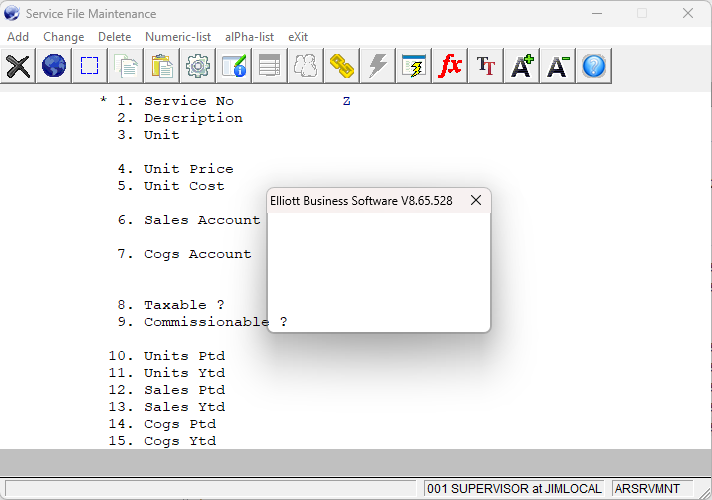This screenshot has width=712, height=500.
Task: Click the X cancel toolbar icon
Action: pyautogui.click(x=18, y=67)
